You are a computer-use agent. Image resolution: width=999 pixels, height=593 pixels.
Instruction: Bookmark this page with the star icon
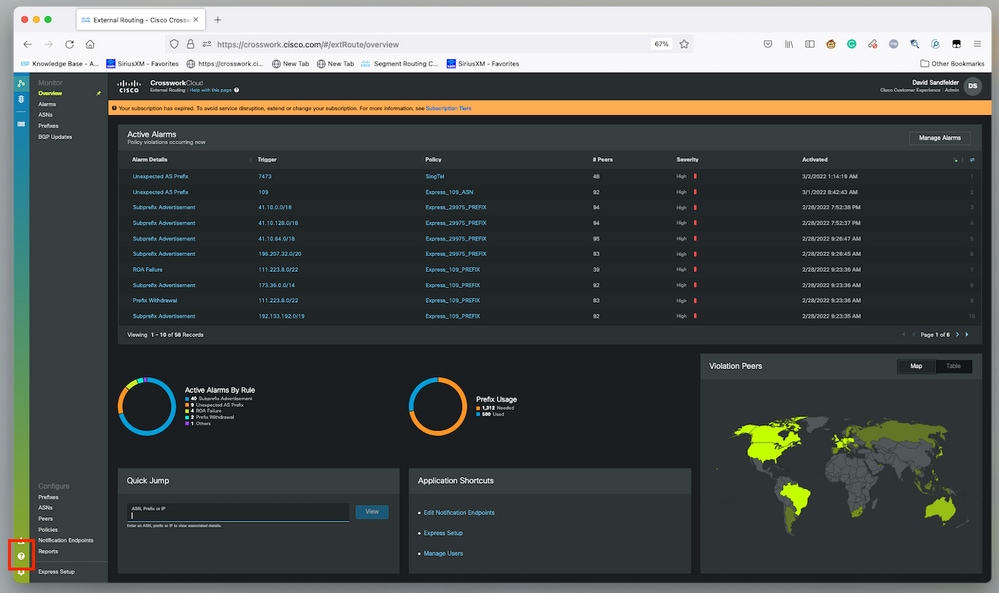point(684,45)
